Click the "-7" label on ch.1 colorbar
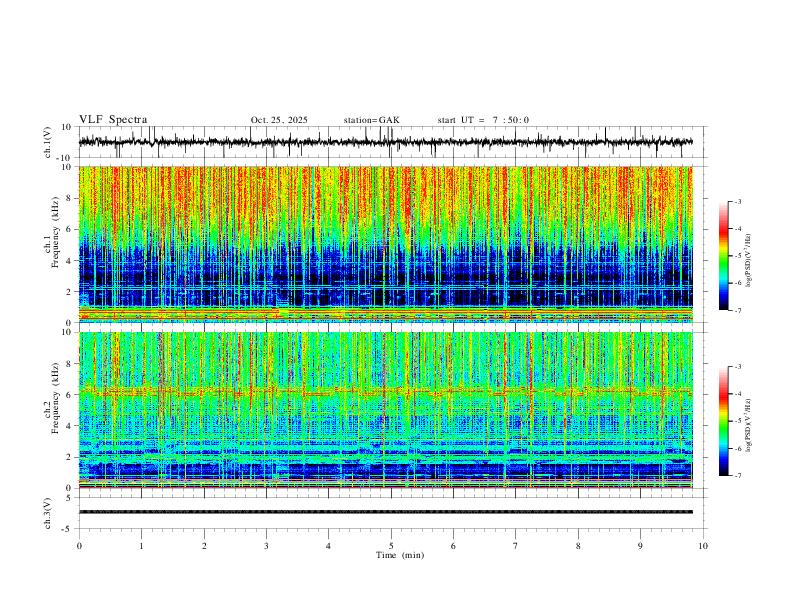The image size is (792, 612). [737, 311]
